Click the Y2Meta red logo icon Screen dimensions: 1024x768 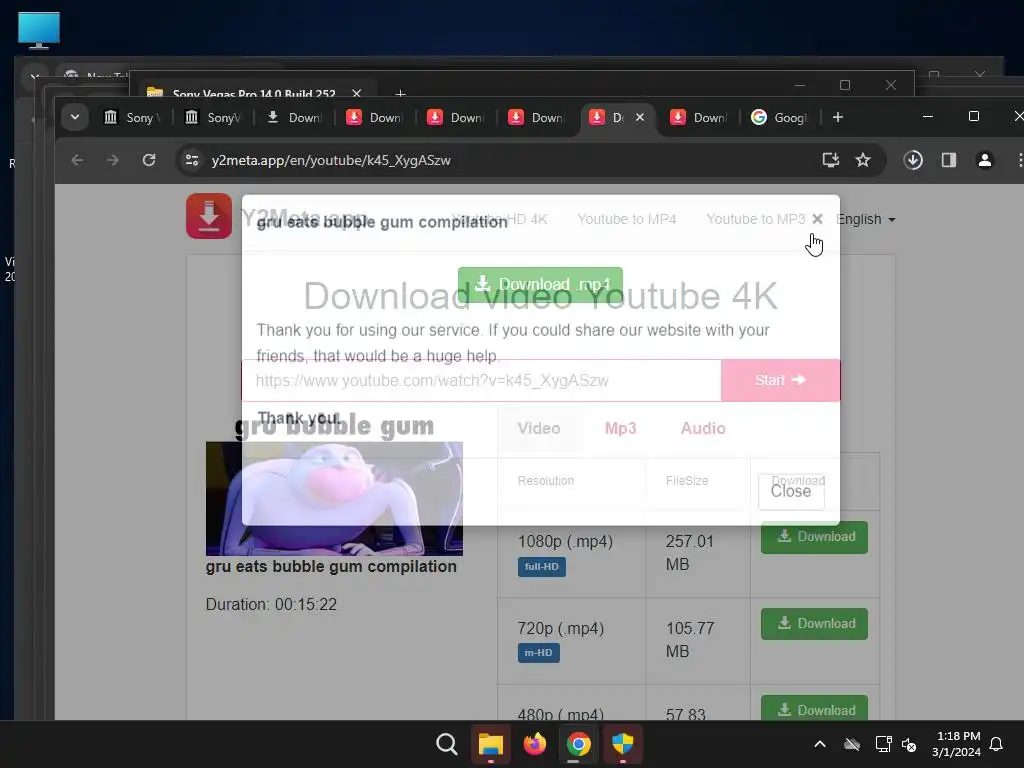pos(209,216)
